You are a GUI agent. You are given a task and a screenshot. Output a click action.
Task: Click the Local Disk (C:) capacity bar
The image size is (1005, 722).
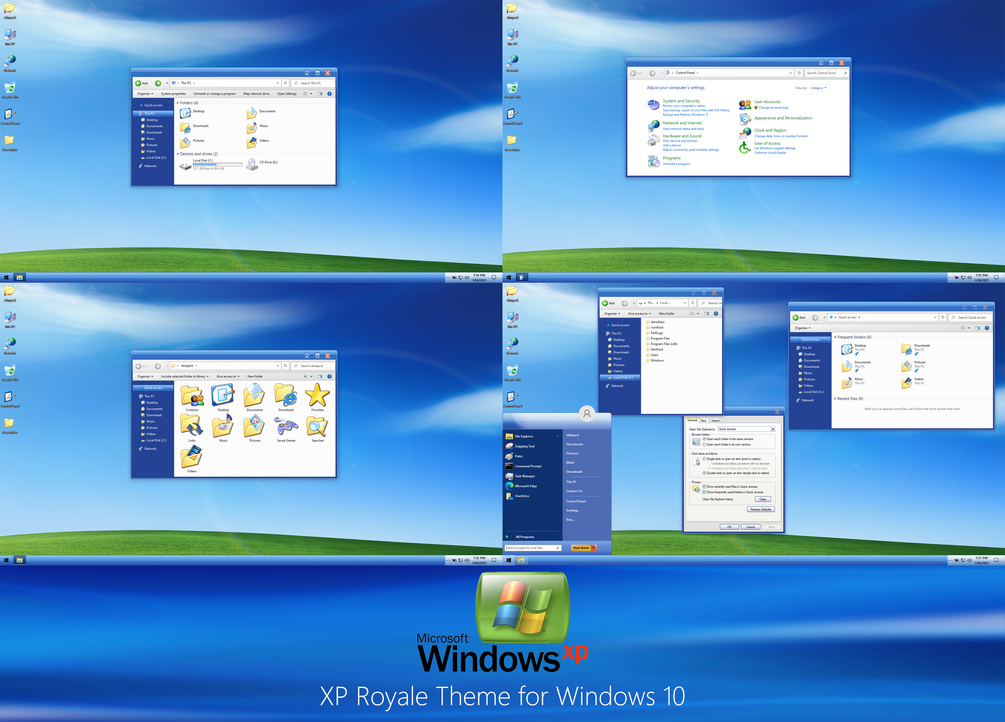point(217,165)
